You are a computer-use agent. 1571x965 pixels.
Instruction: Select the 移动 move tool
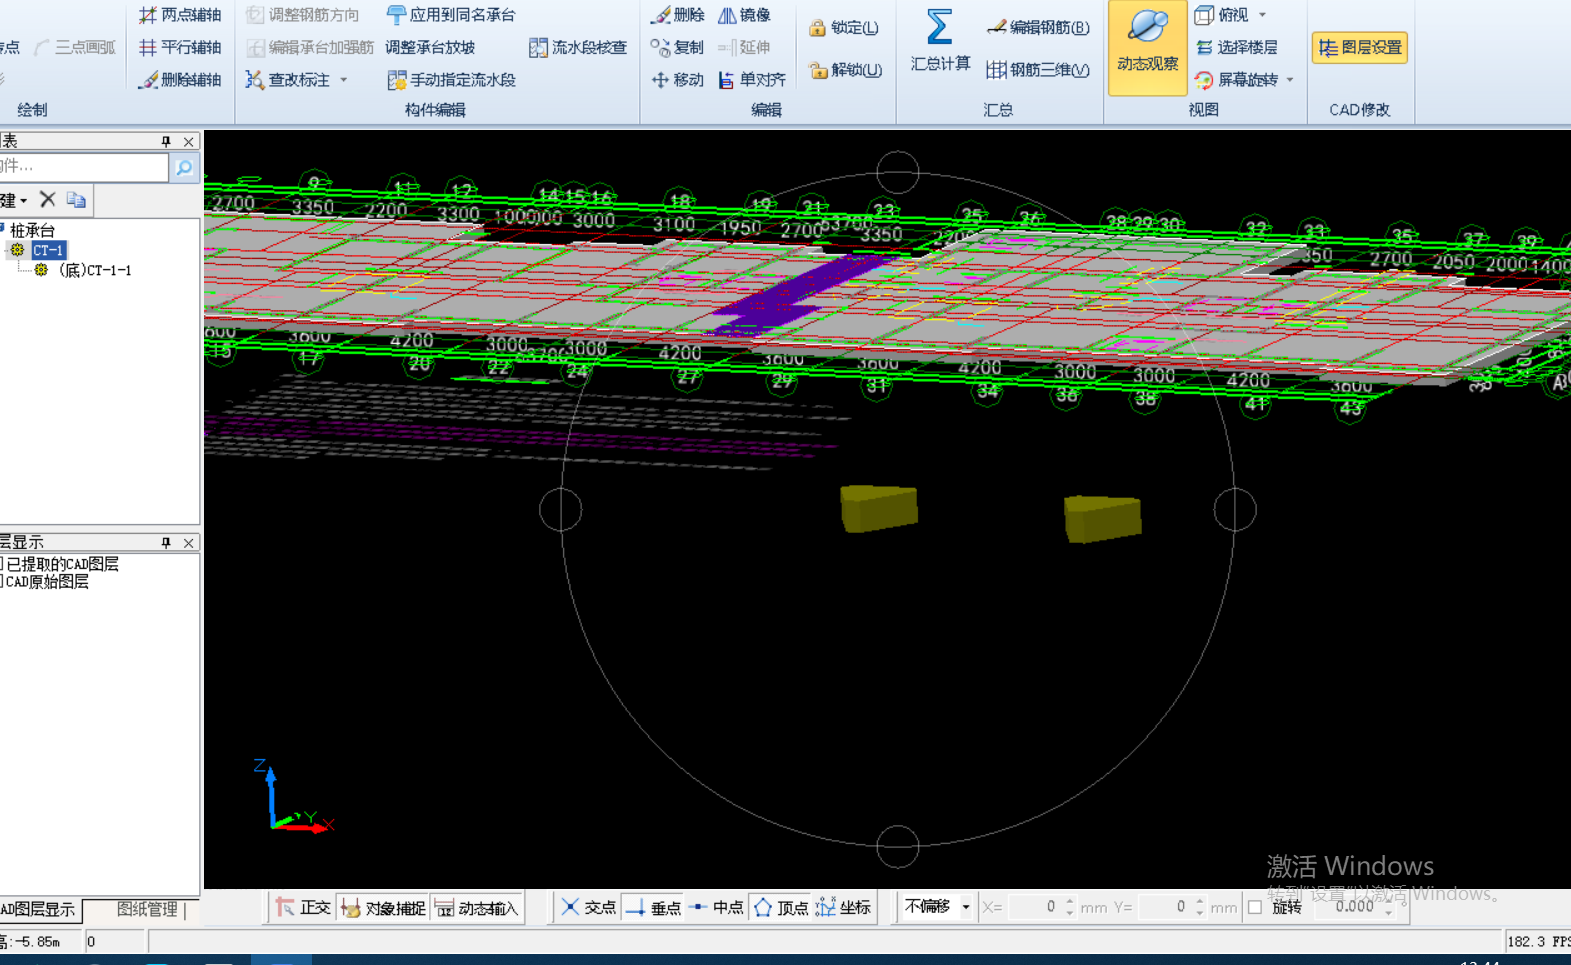pyautogui.click(x=678, y=79)
